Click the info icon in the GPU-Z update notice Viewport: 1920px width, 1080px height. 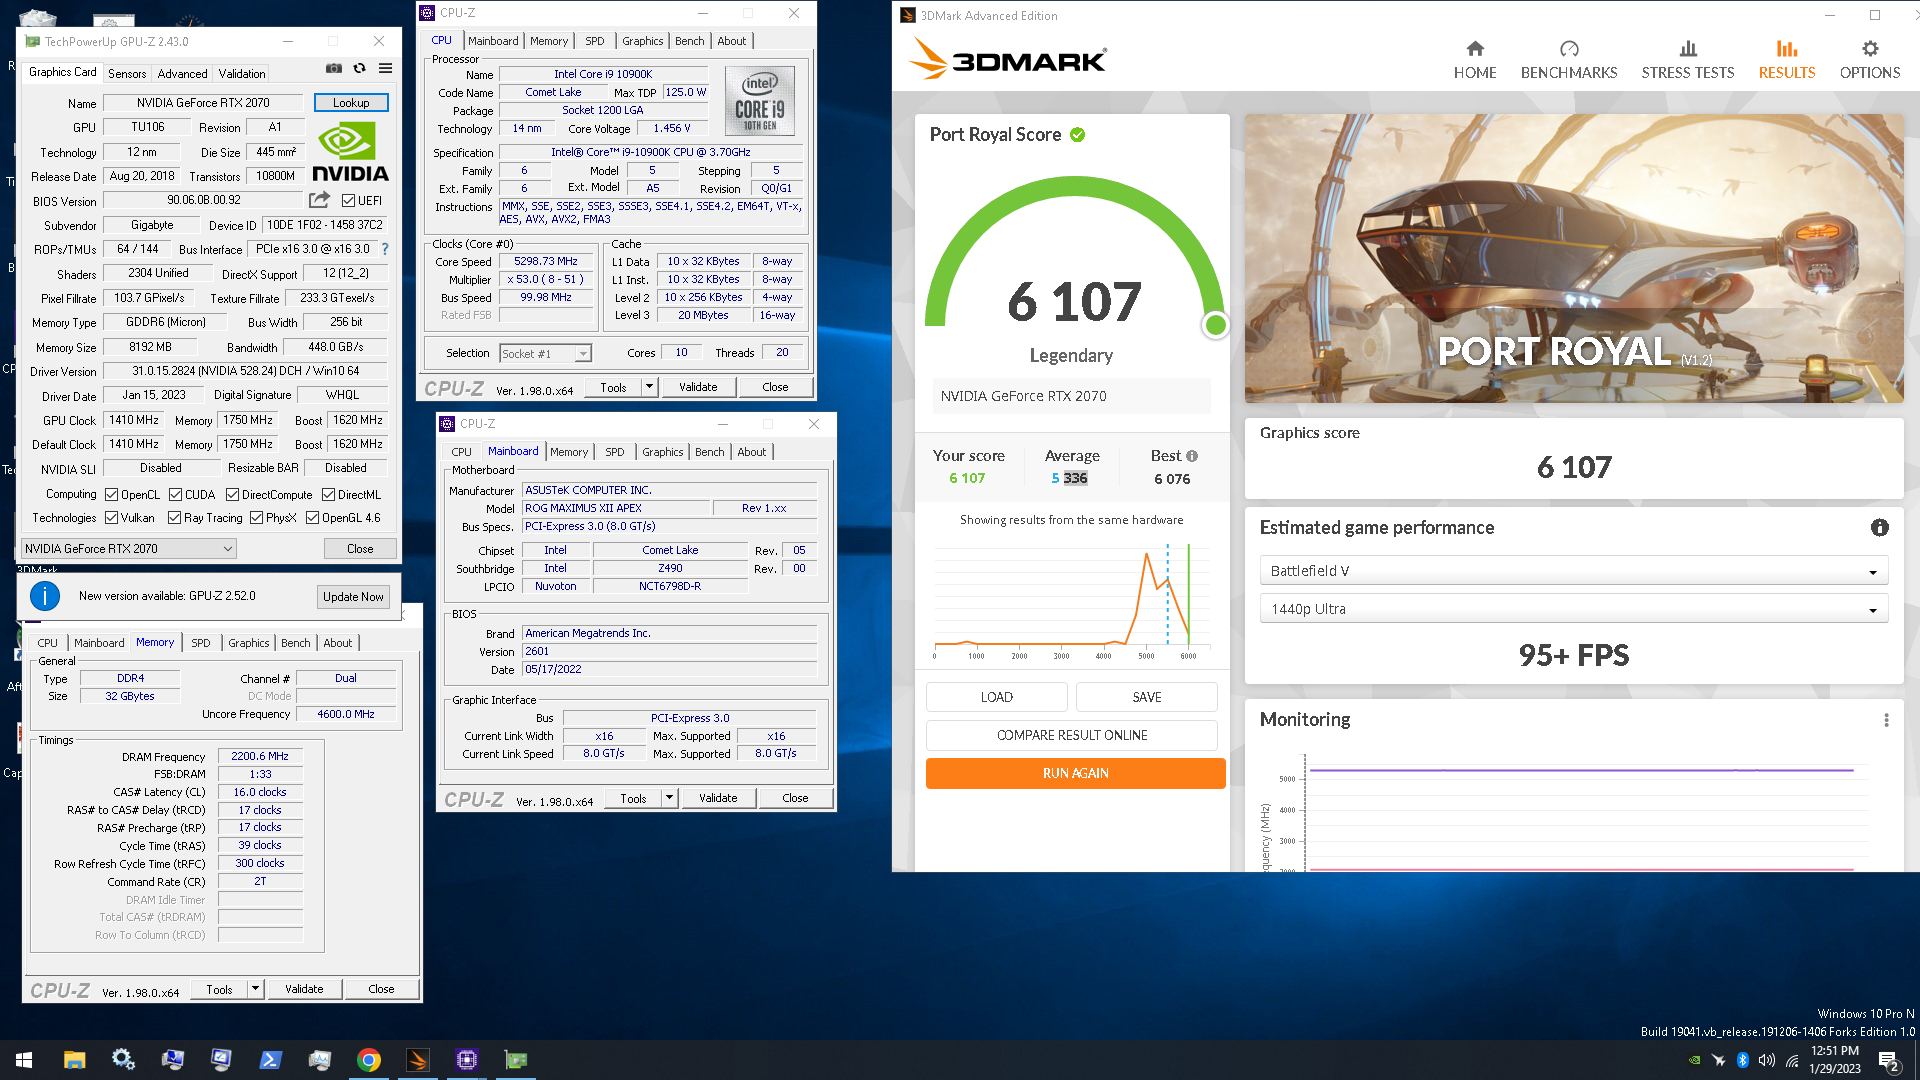(45, 596)
